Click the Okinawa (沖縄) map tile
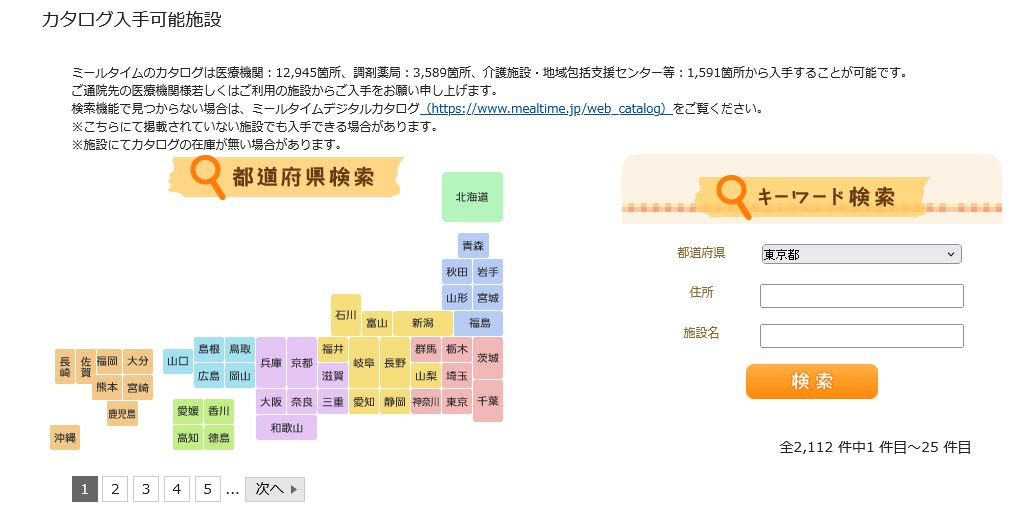Screen dimensions: 1020x512 coord(65,437)
